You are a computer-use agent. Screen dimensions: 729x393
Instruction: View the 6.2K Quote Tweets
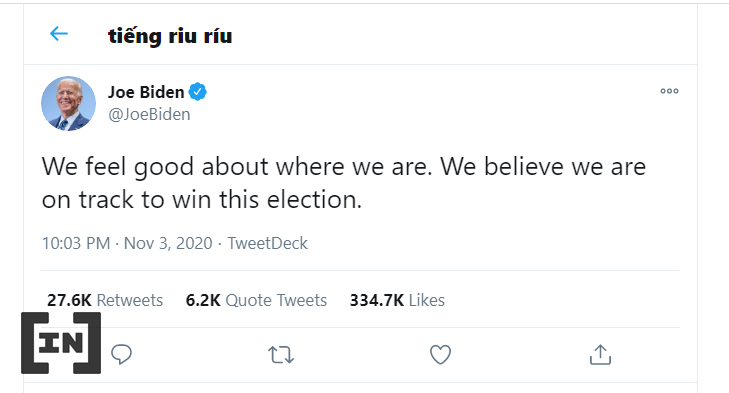(x=256, y=300)
